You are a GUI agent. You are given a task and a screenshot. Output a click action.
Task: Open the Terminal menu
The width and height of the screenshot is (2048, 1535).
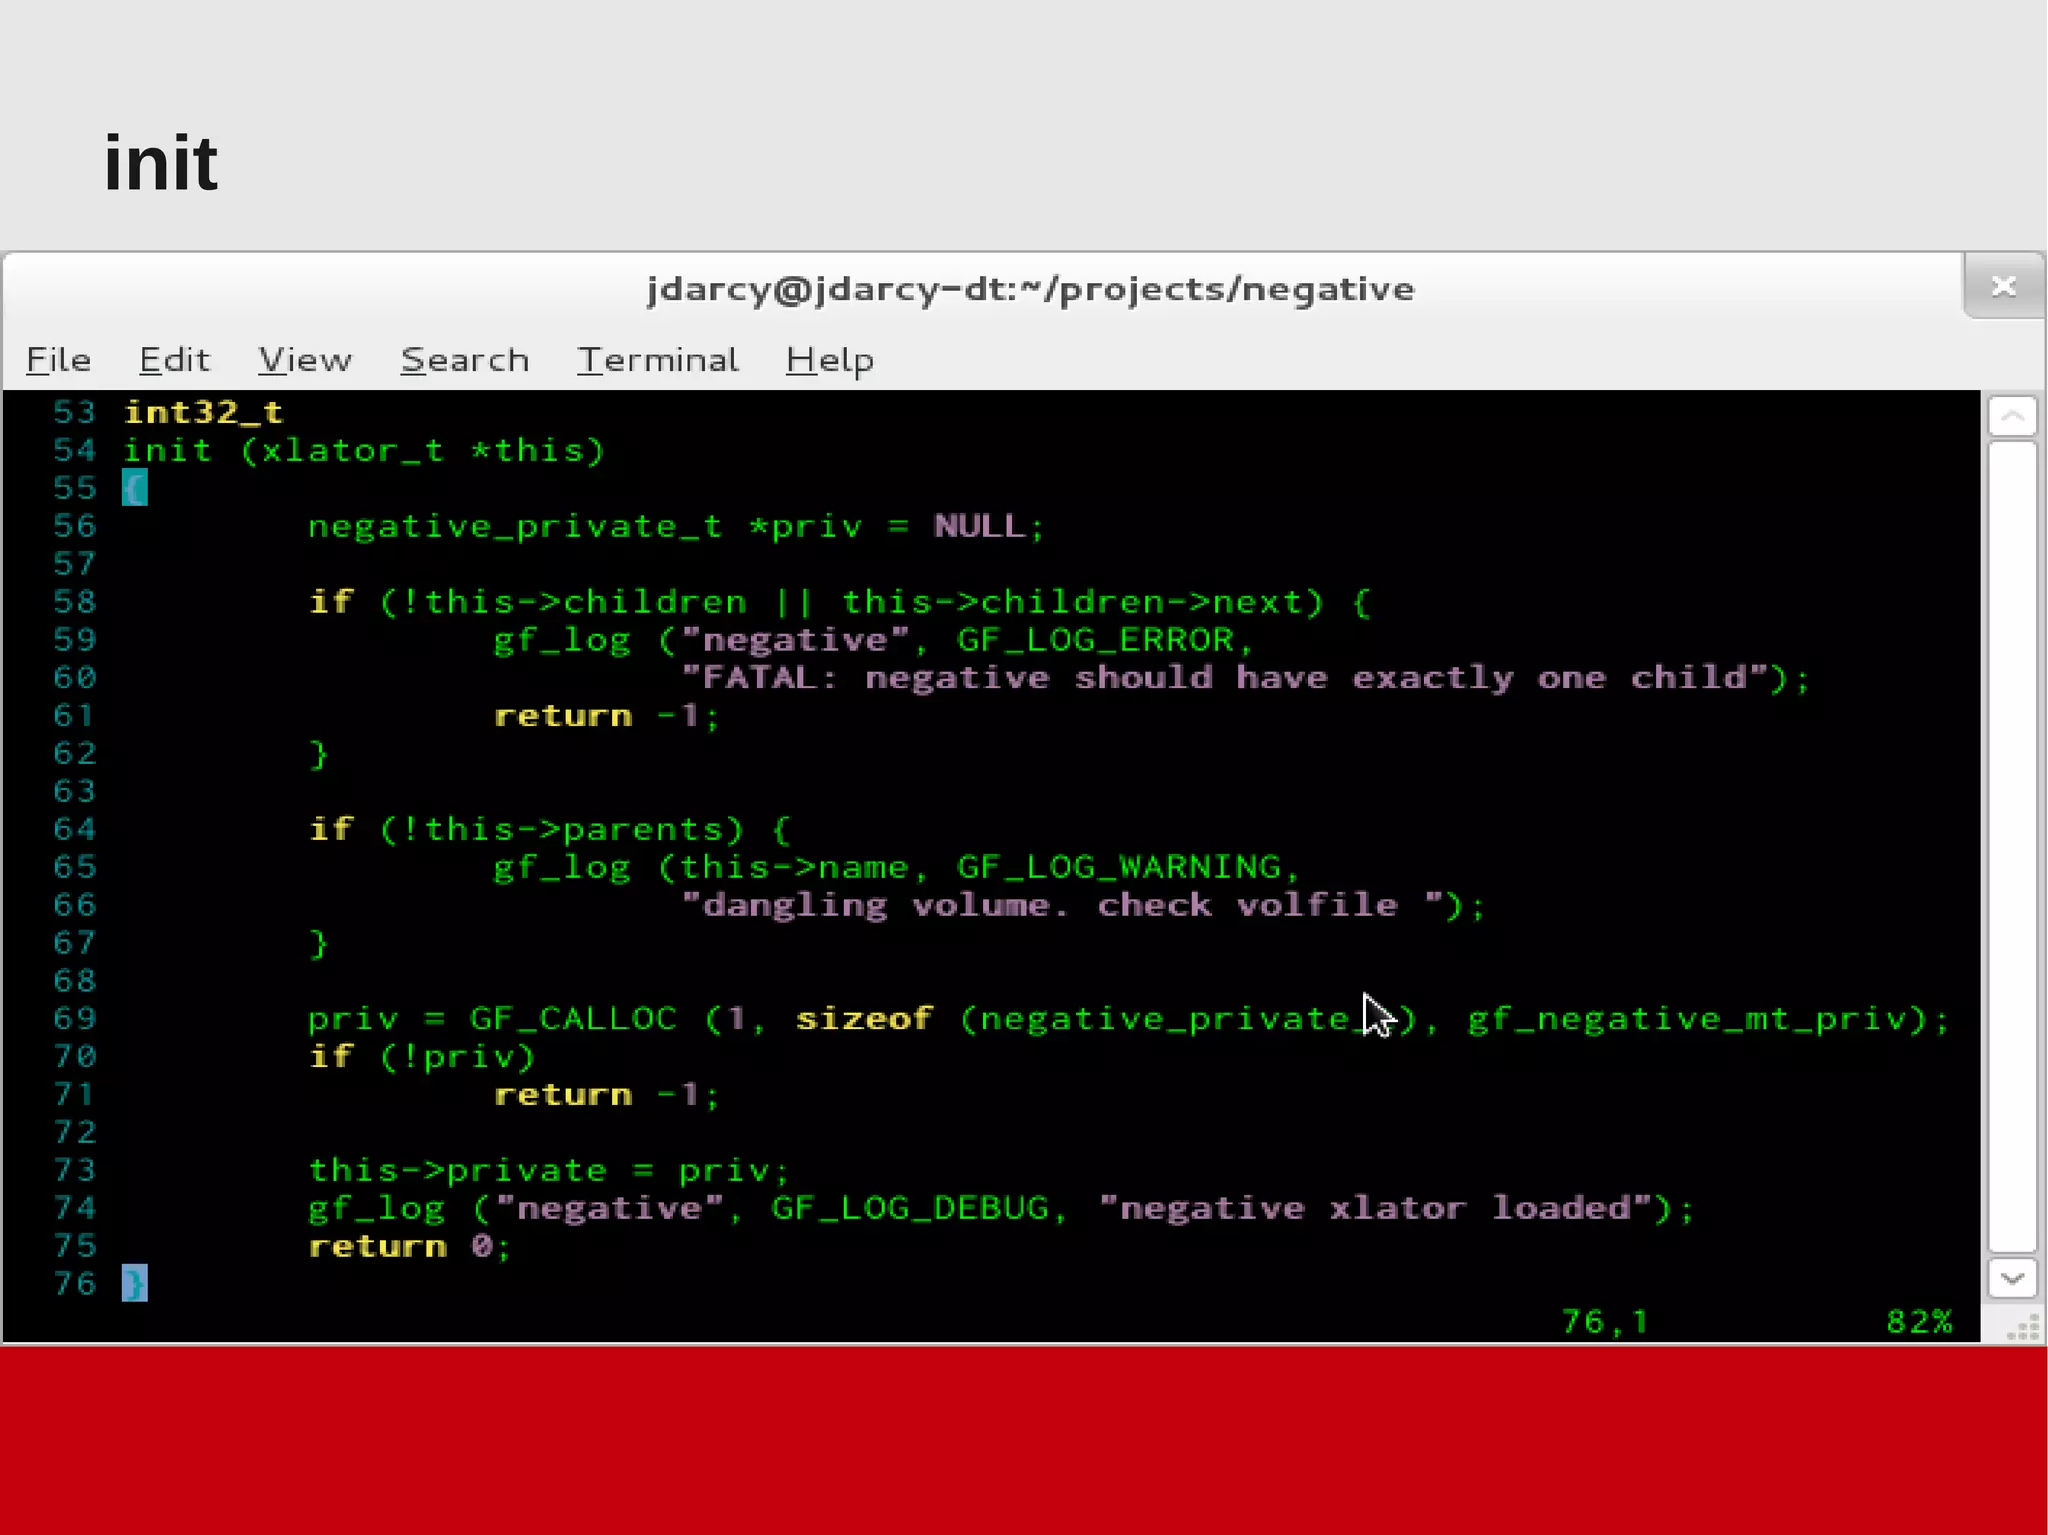coord(658,360)
